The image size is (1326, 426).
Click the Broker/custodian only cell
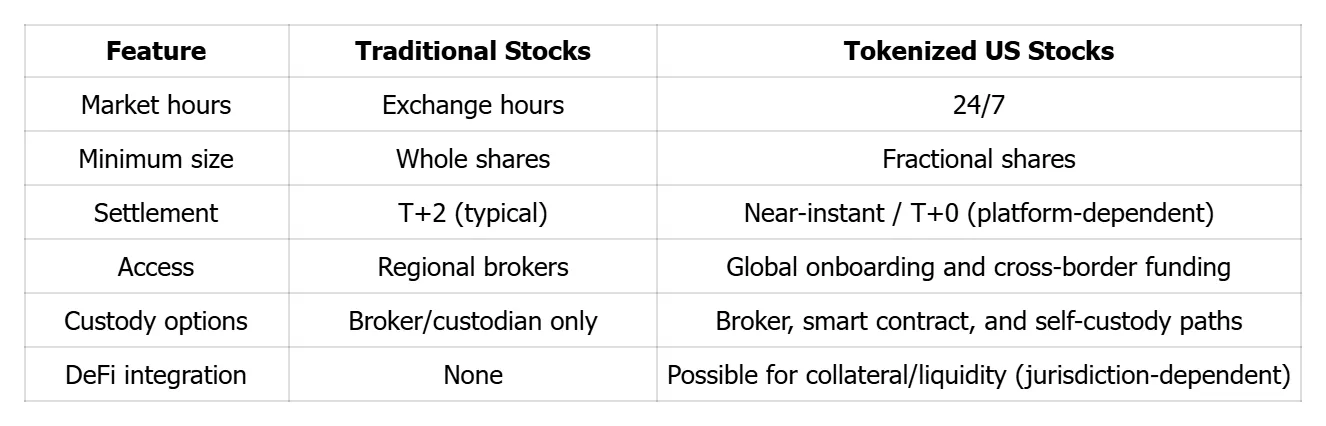[x=472, y=321]
